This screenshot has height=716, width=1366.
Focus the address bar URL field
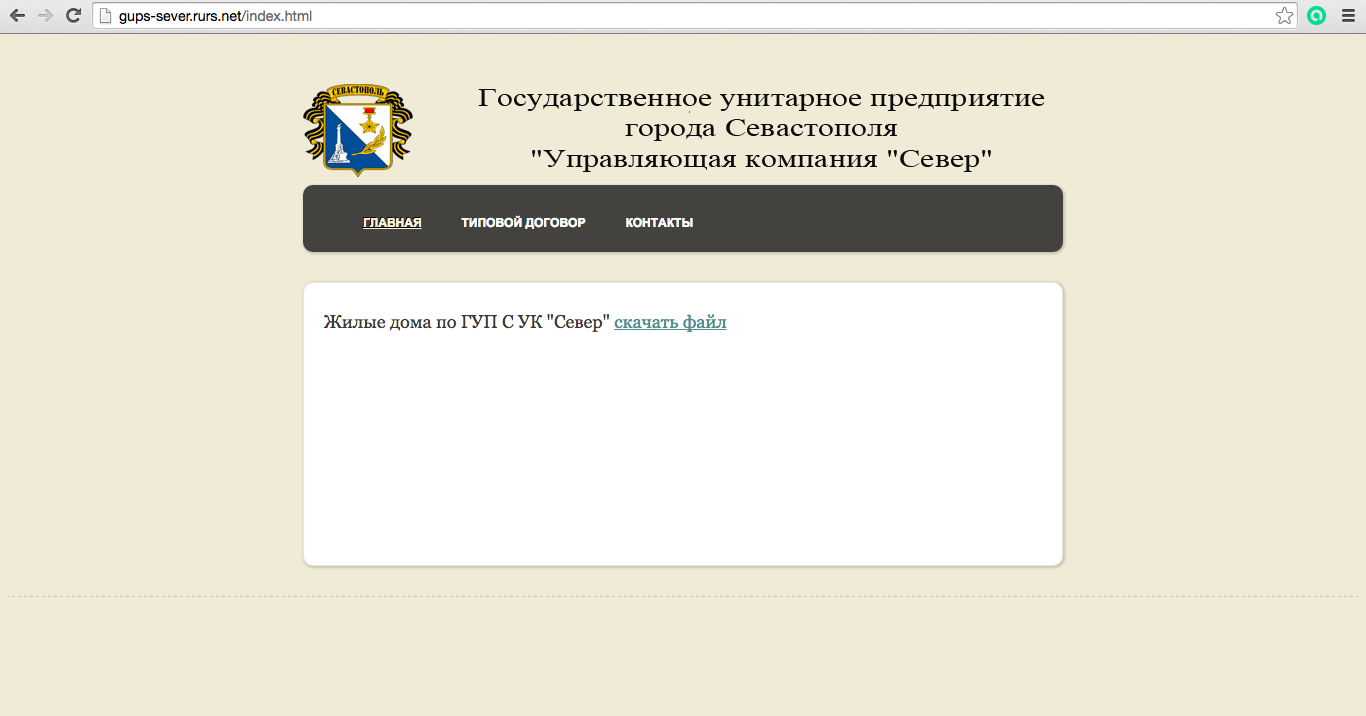click(x=695, y=15)
